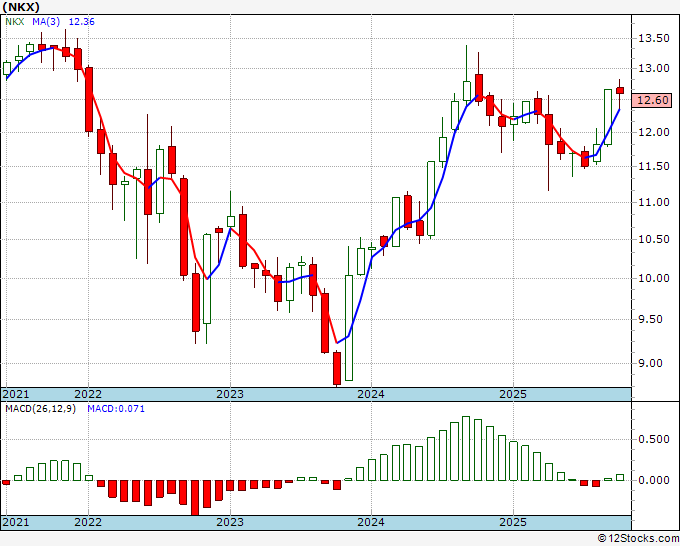Select 2021 on the price chart timeline
The height and width of the screenshot is (546, 680).
click(x=16, y=394)
